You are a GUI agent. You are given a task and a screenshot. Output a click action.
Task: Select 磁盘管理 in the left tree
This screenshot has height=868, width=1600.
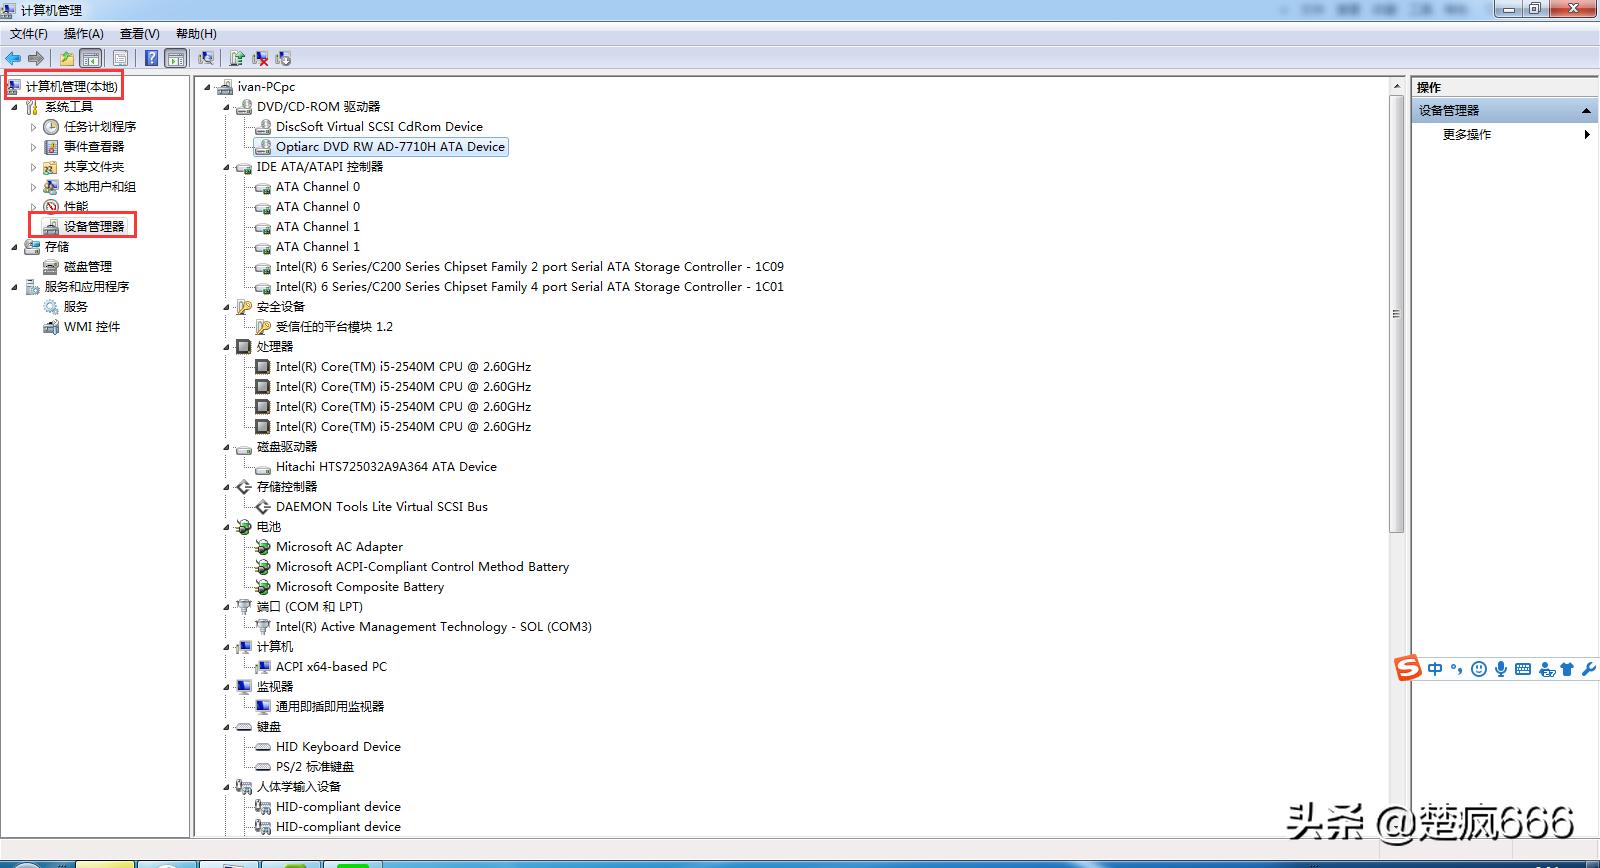pos(88,267)
